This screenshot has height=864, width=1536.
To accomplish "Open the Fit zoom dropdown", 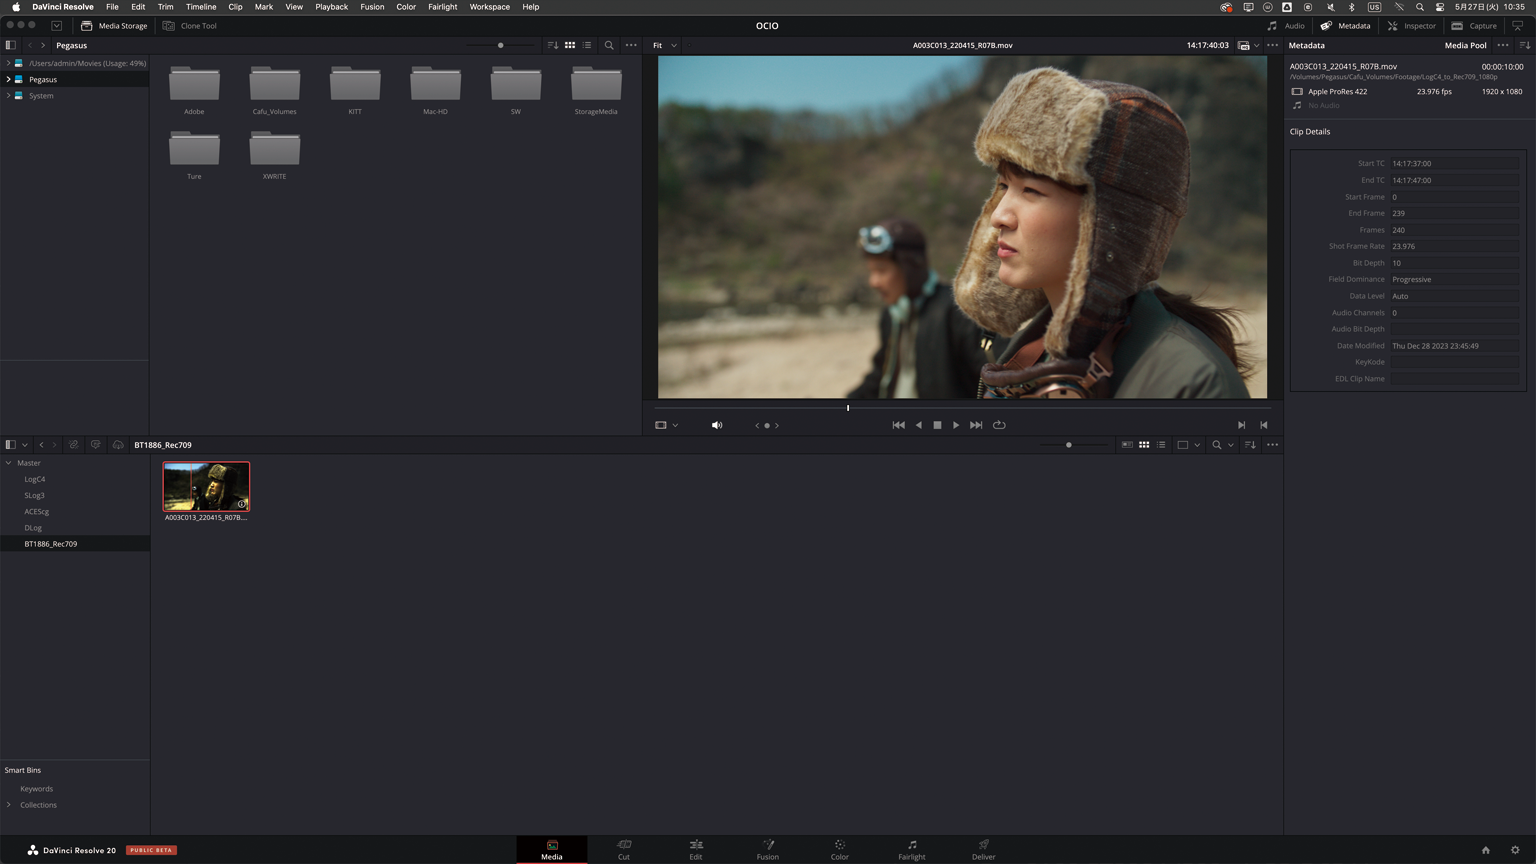I will 664,45.
